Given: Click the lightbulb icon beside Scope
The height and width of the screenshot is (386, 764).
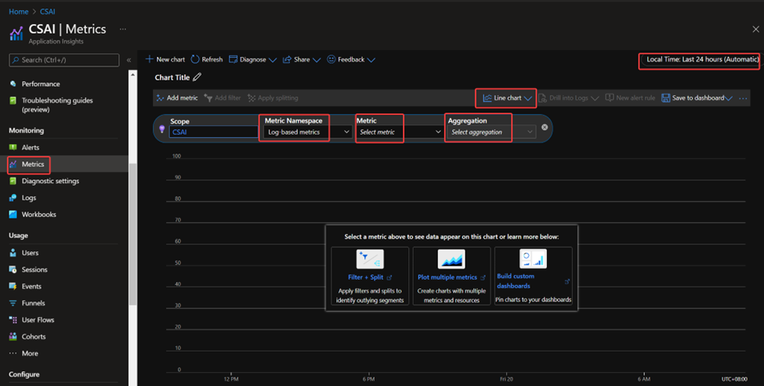Looking at the screenshot, I should 162,129.
